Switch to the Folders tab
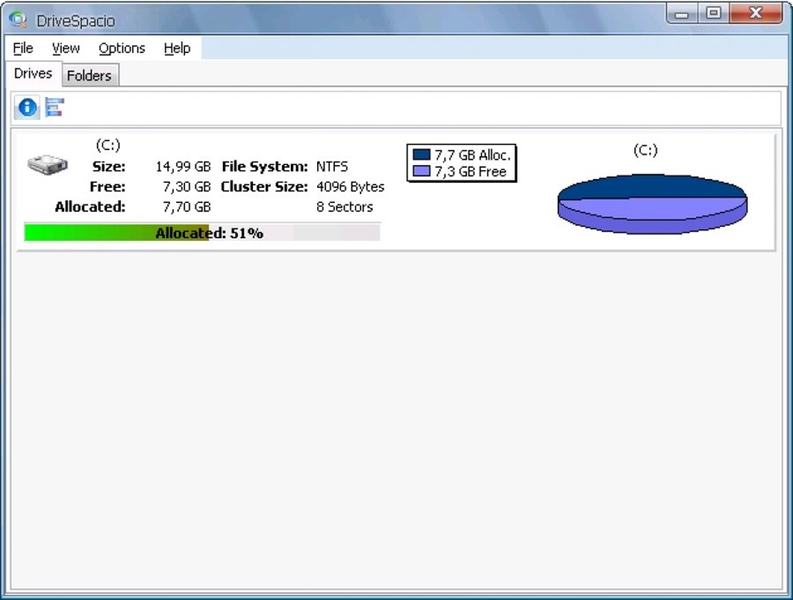This screenshot has width=793, height=600. coord(90,75)
